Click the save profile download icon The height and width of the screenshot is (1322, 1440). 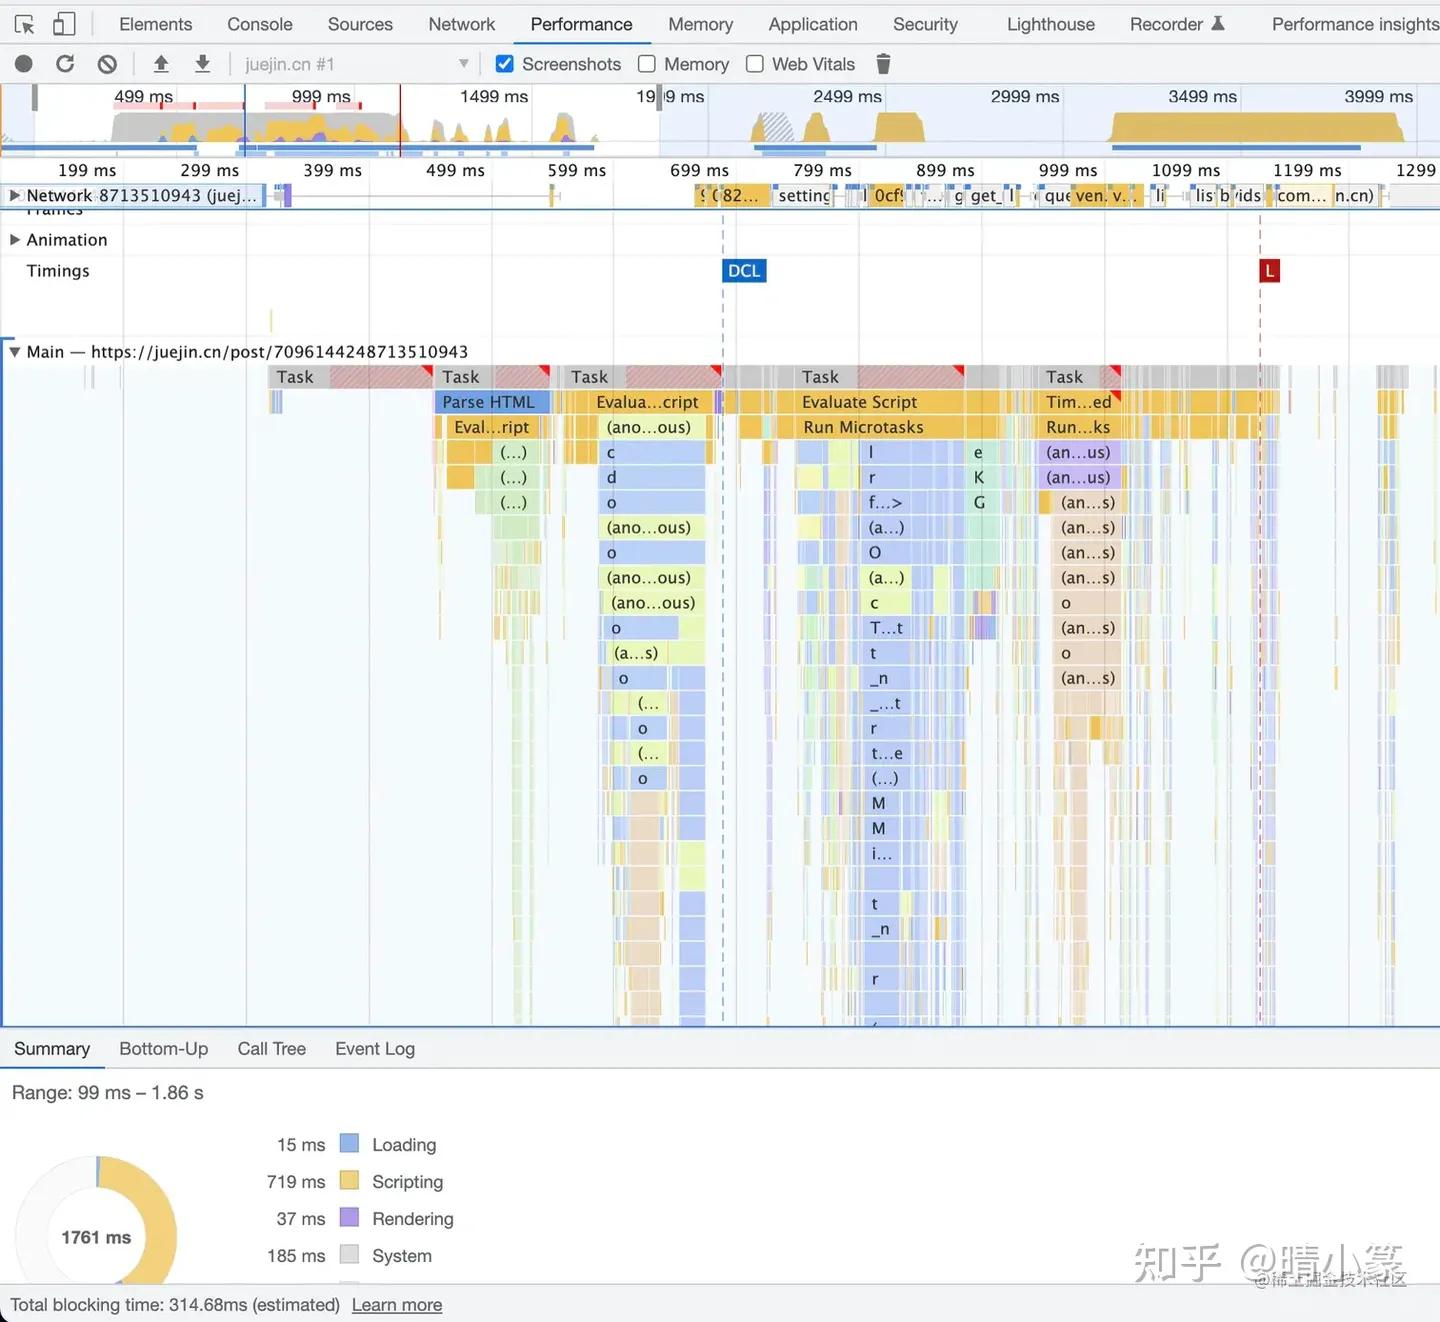[202, 64]
